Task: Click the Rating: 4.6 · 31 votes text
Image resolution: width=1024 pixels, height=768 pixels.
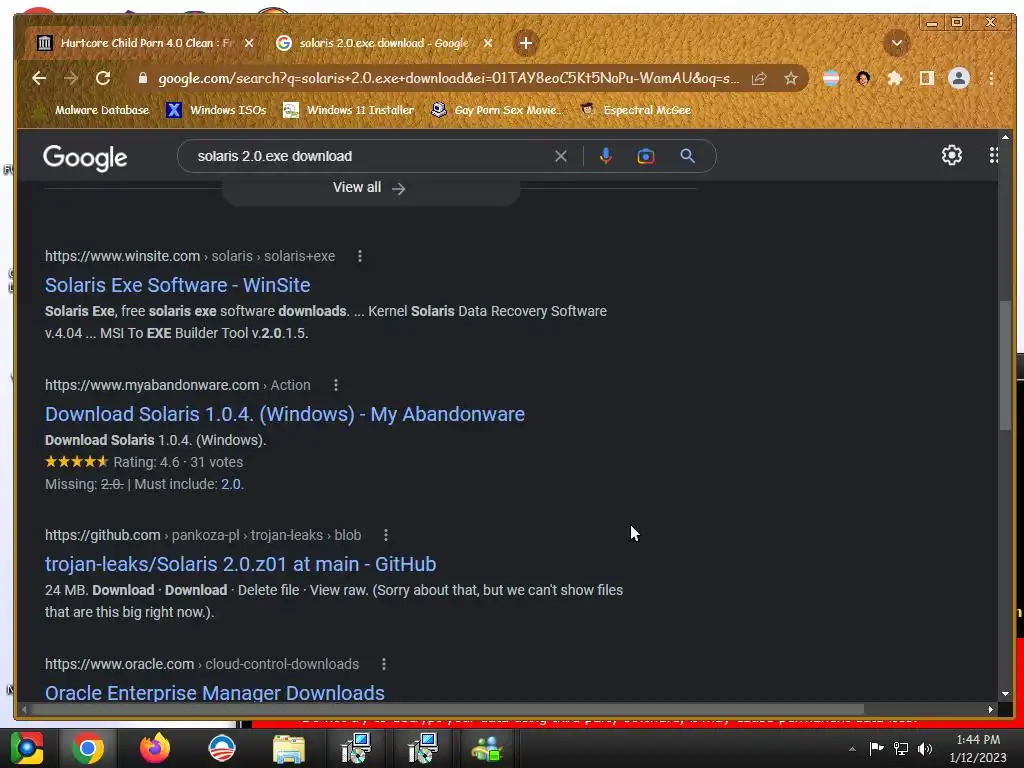Action: [178, 462]
